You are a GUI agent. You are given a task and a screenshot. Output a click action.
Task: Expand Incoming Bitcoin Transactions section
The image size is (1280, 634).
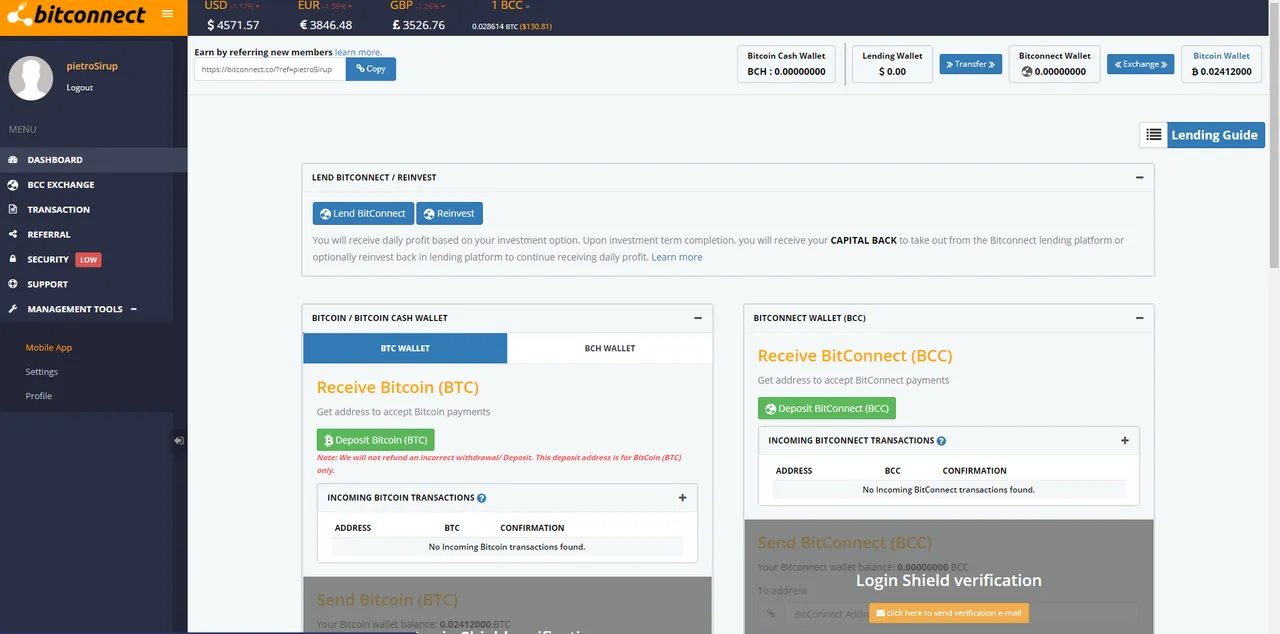[x=683, y=498]
